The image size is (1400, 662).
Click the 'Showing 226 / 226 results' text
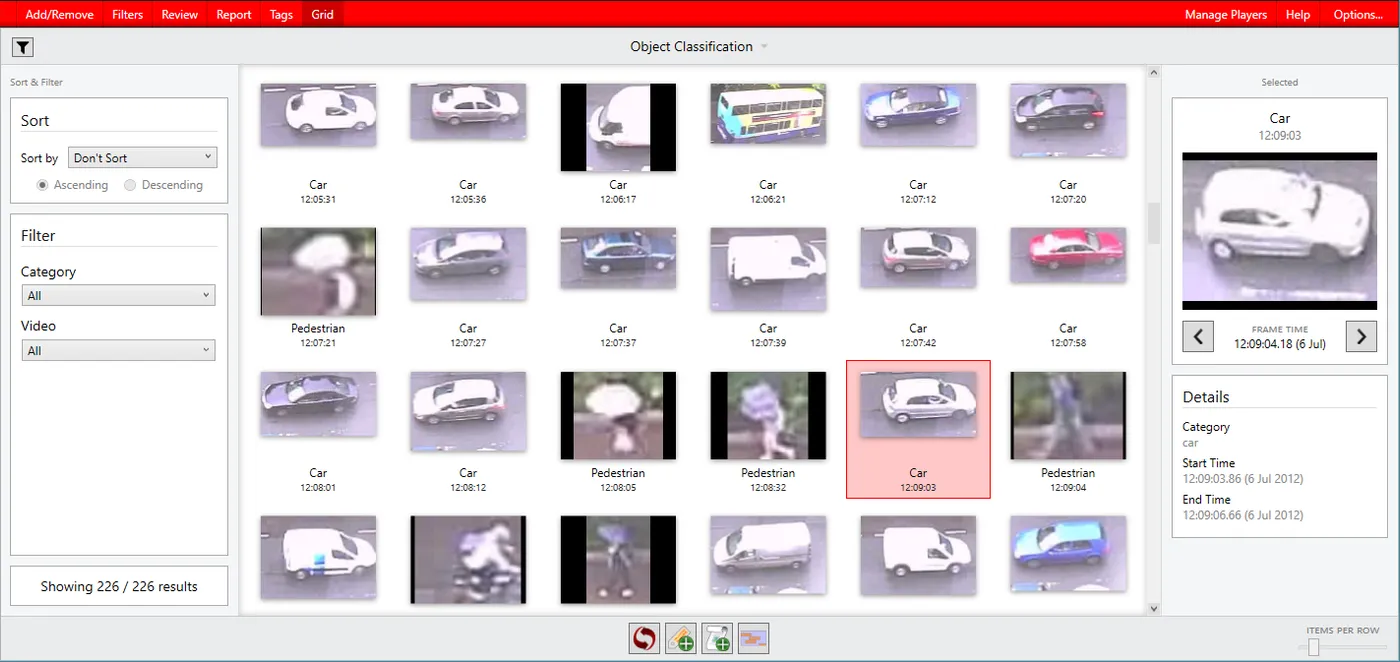(119, 587)
